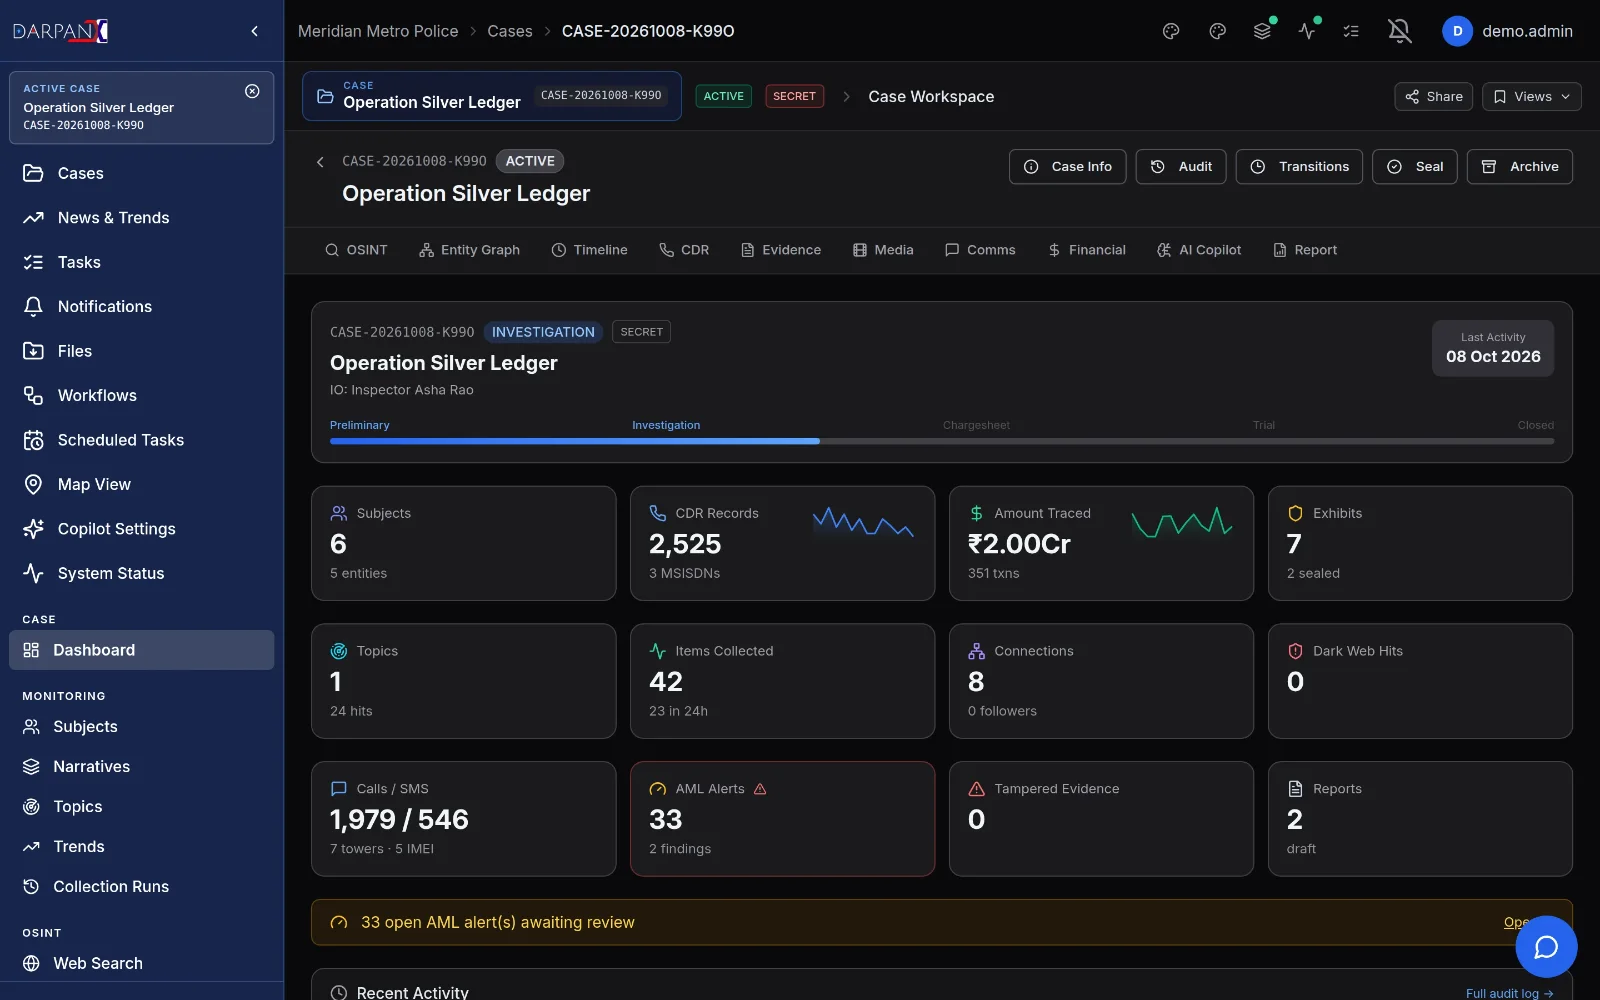The image size is (1600, 1000).
Task: Open the Evidence tab
Action: [780, 250]
